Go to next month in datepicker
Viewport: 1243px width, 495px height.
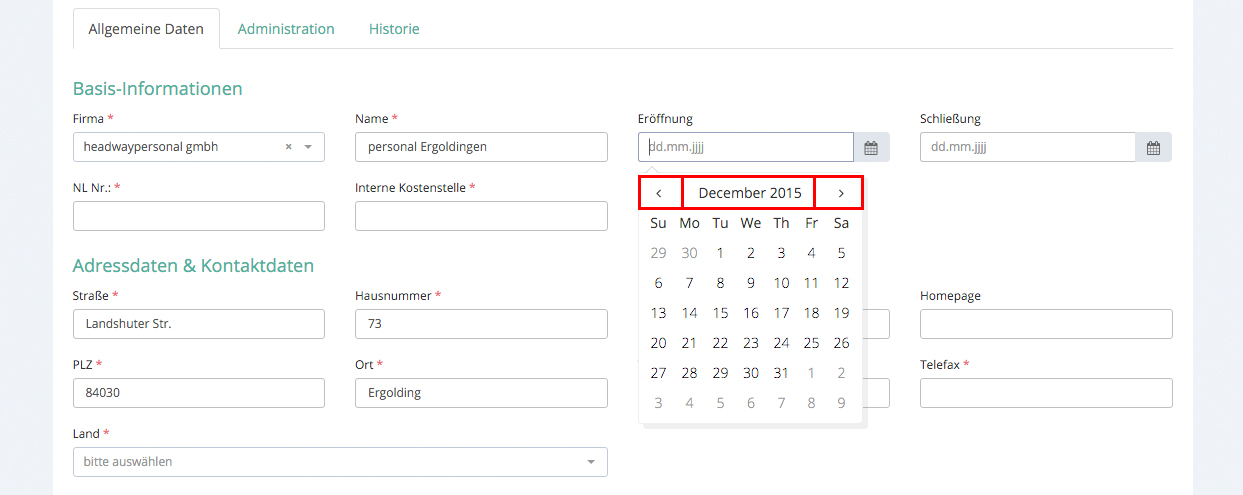[839, 193]
